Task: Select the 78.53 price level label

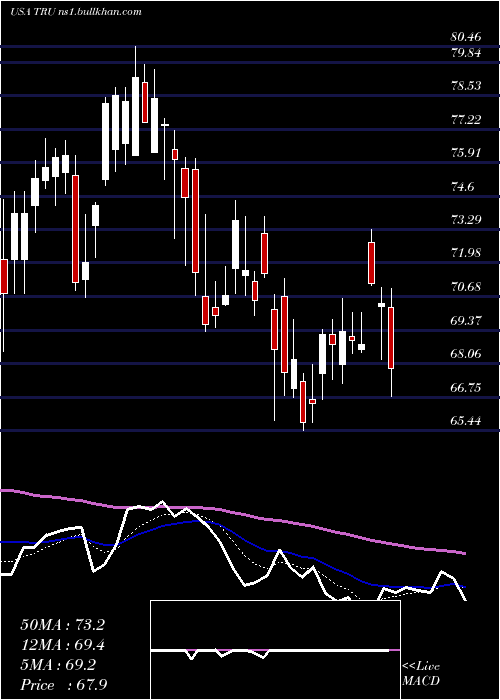Action: point(466,86)
